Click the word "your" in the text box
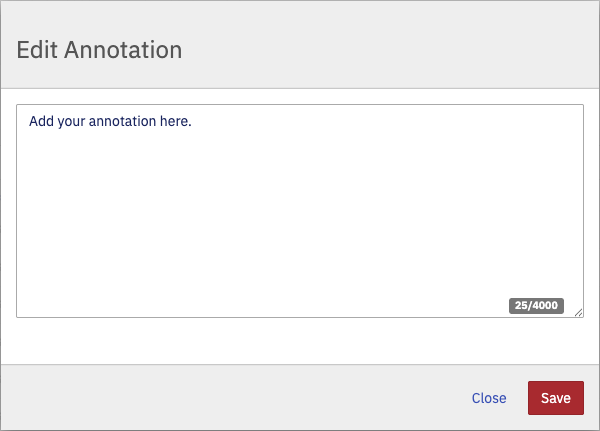The height and width of the screenshot is (431, 600). click(72, 122)
